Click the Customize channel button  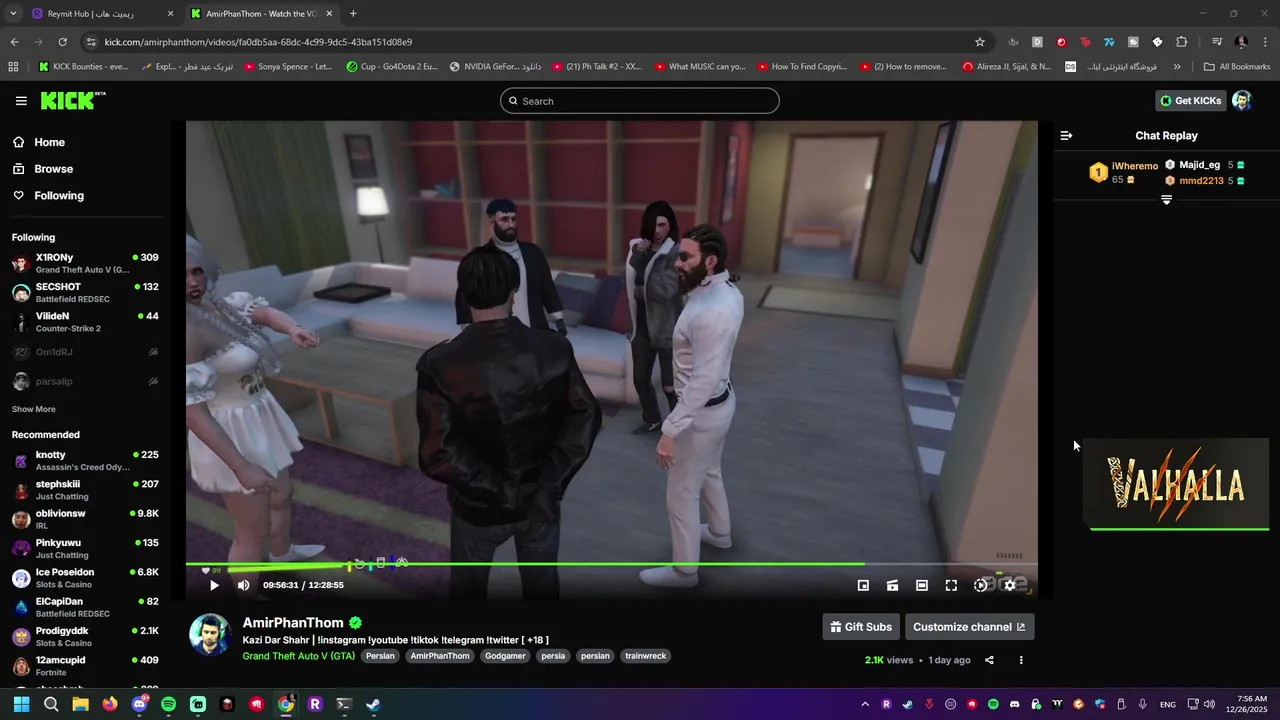tap(969, 627)
